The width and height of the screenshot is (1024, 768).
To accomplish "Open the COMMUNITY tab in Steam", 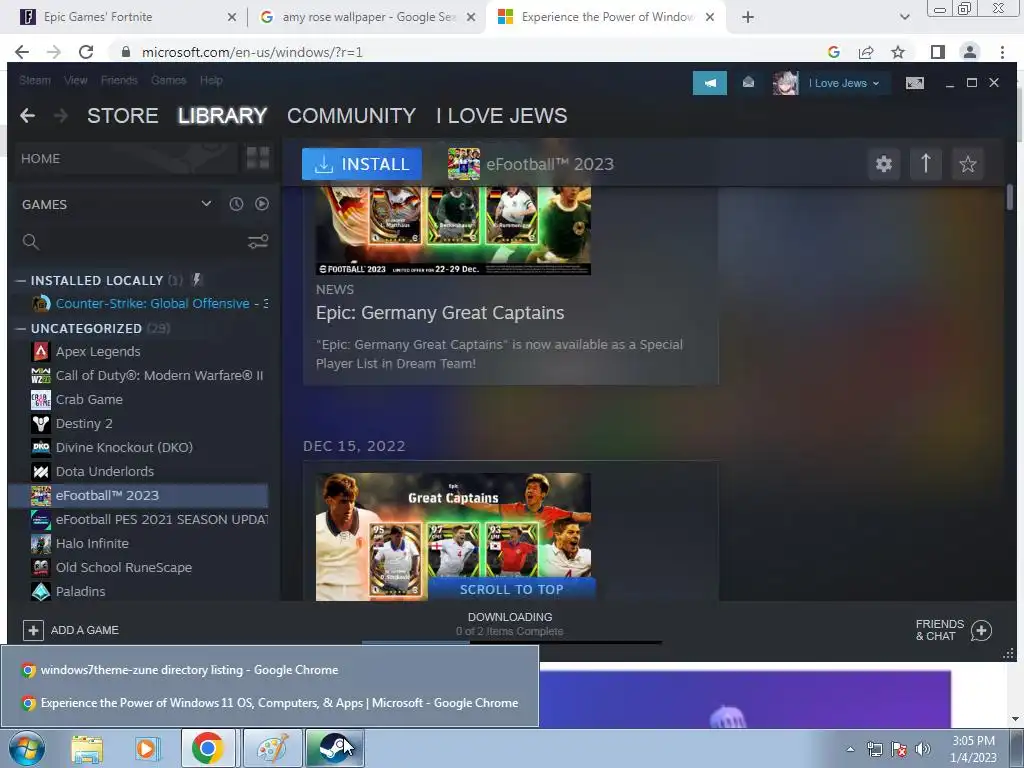I will tap(351, 116).
